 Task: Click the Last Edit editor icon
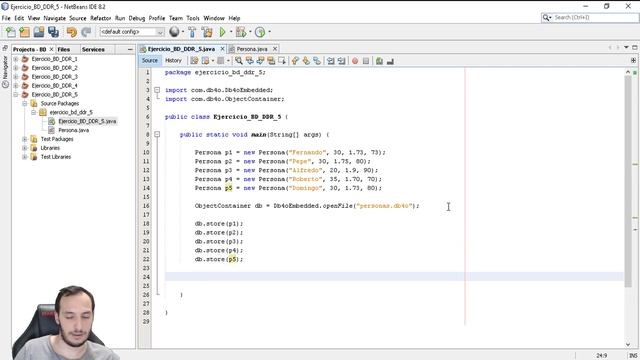(x=194, y=61)
